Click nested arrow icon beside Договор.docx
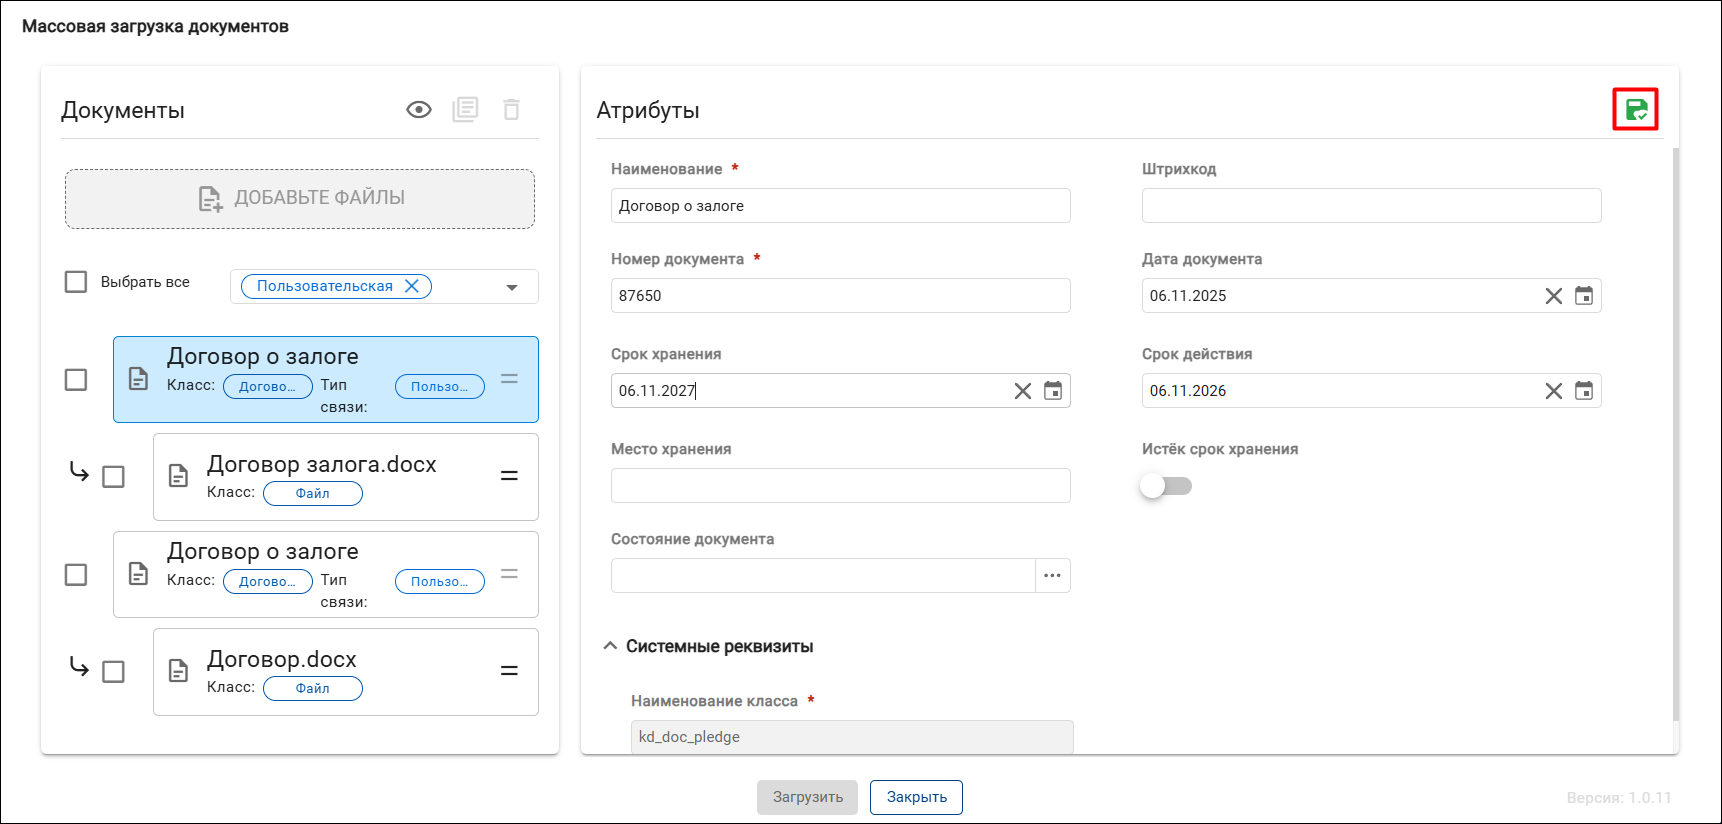The width and height of the screenshot is (1722, 824). point(79,667)
